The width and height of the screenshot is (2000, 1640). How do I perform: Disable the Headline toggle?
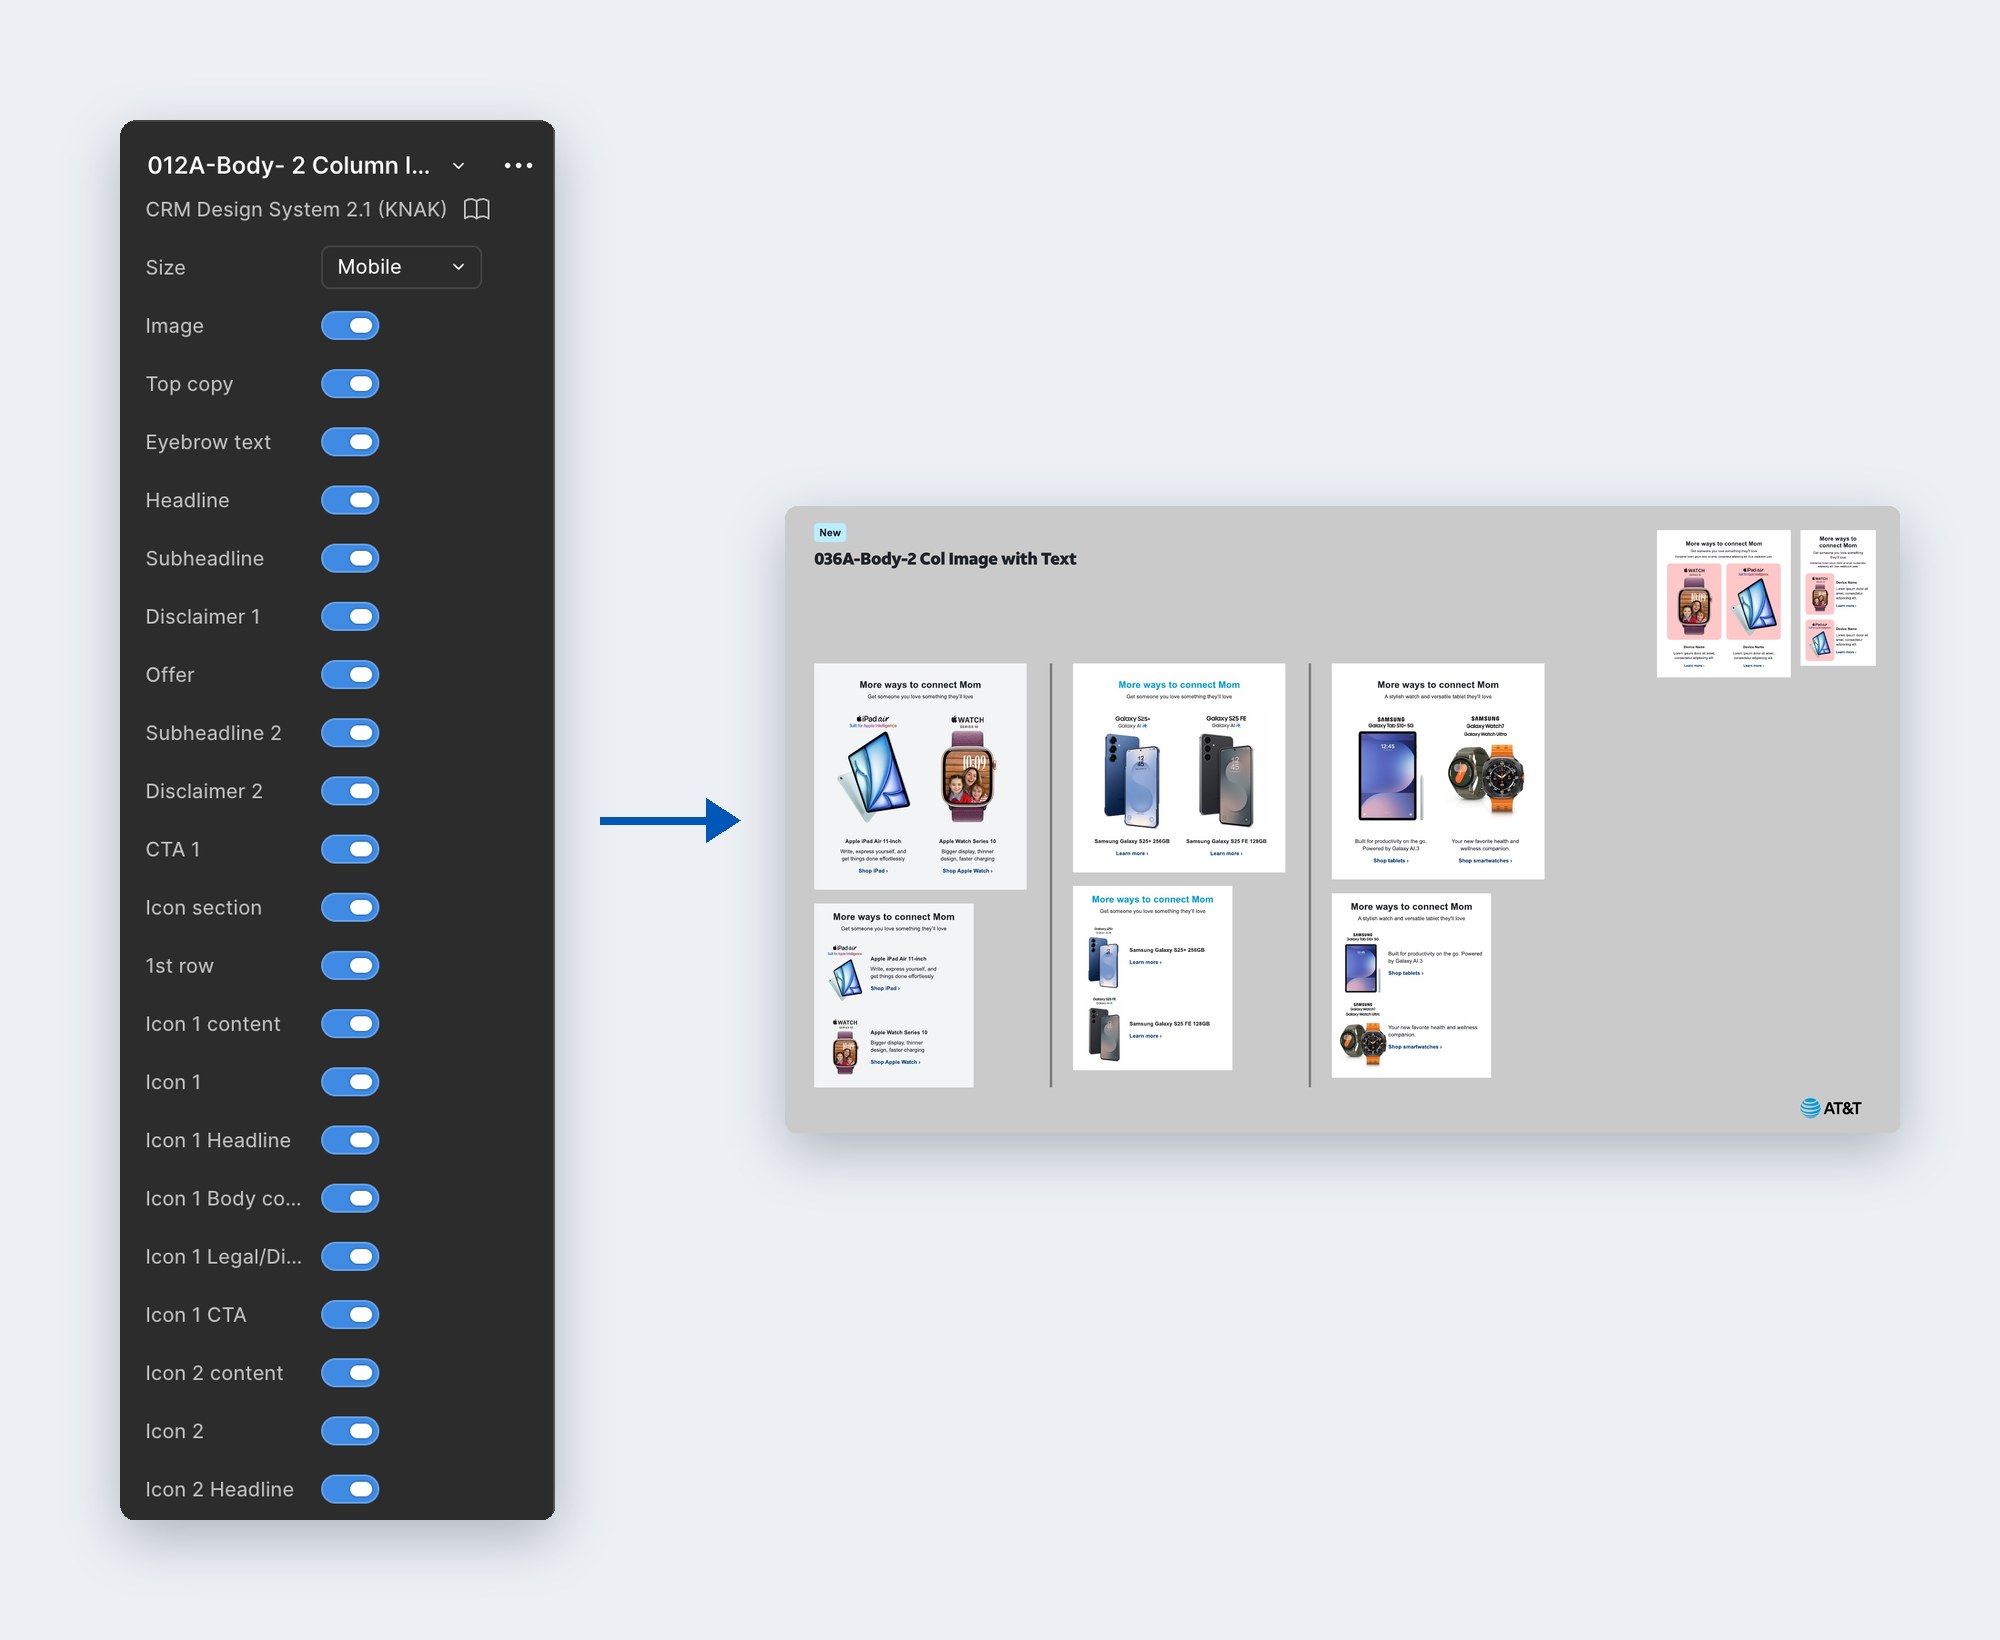pyautogui.click(x=350, y=500)
